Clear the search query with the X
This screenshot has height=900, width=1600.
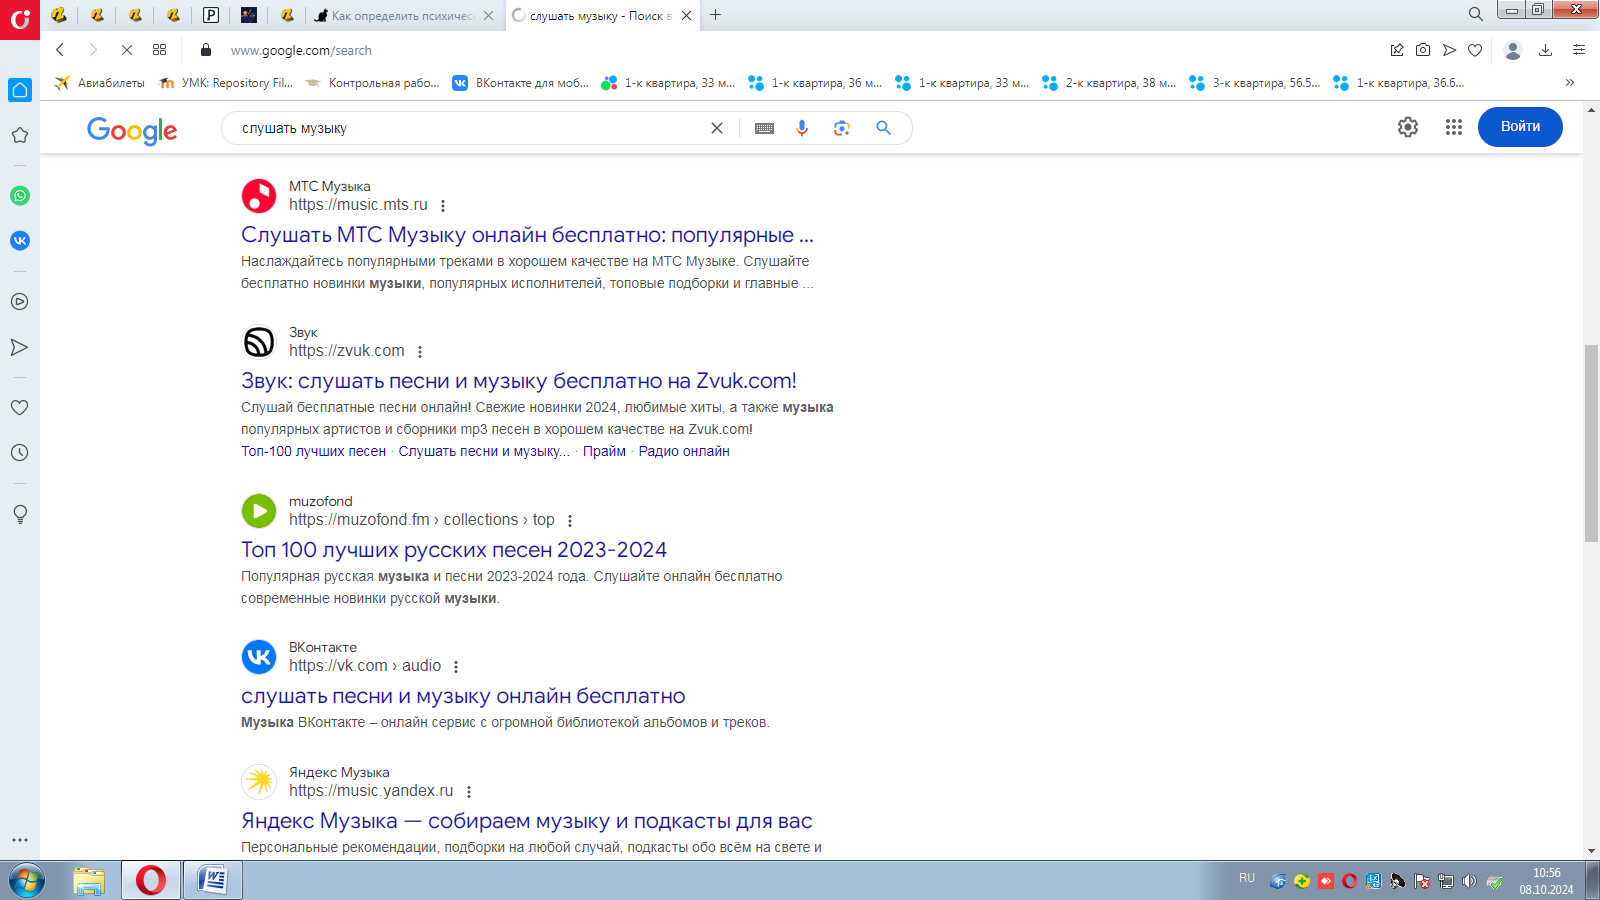tap(717, 128)
